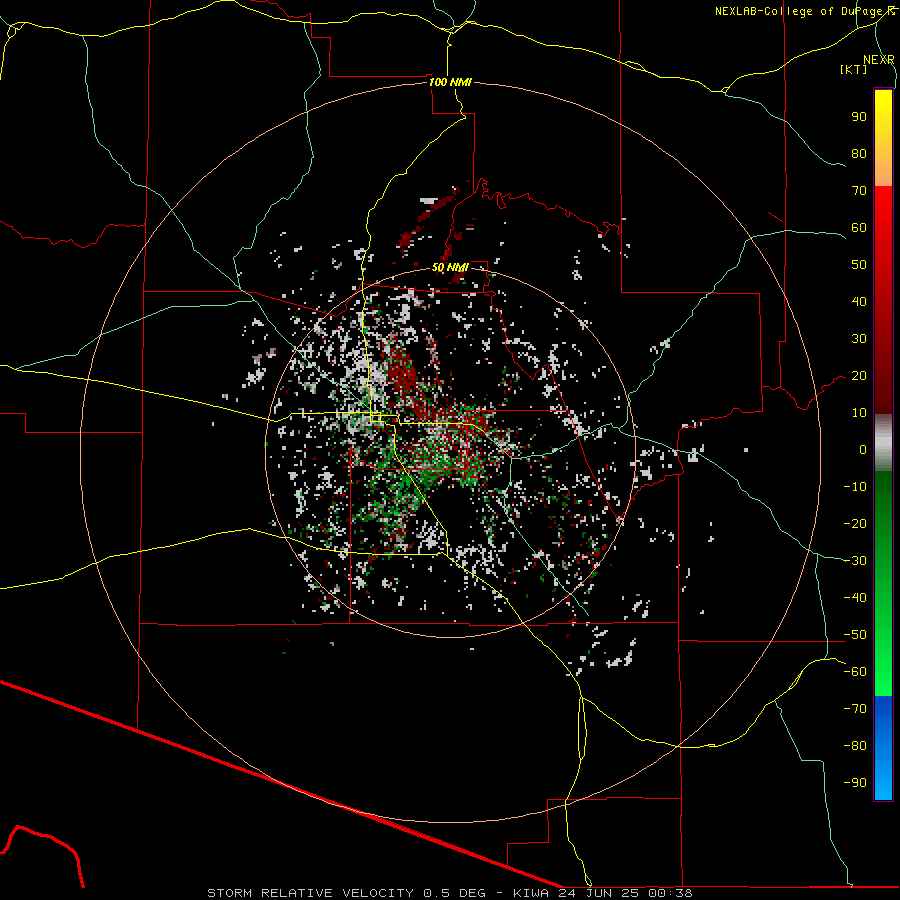Click the -40 value on the velocity scale
900x900 pixels.
tap(855, 598)
